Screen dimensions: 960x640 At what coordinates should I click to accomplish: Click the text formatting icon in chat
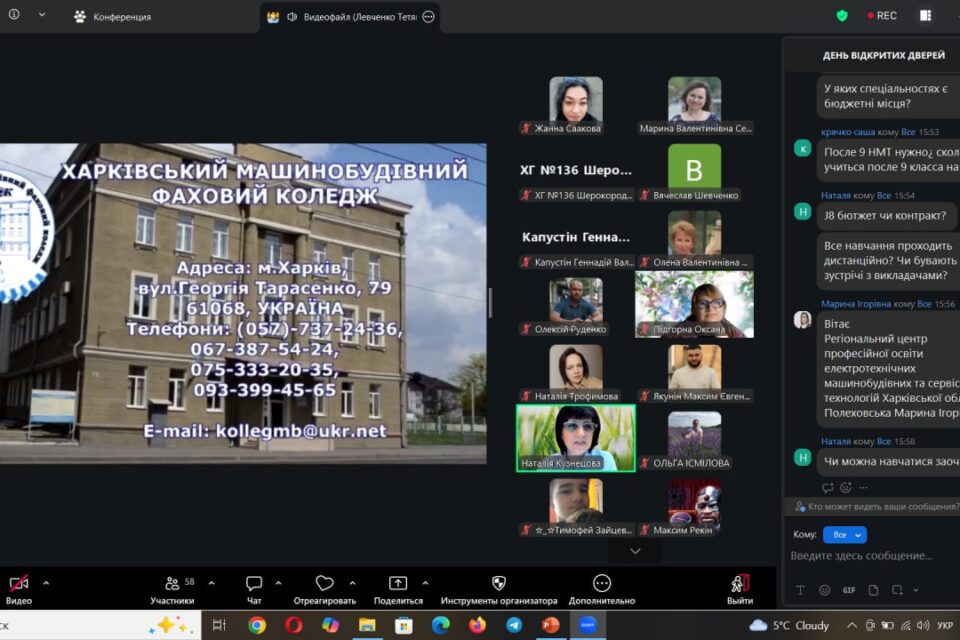tap(800, 590)
